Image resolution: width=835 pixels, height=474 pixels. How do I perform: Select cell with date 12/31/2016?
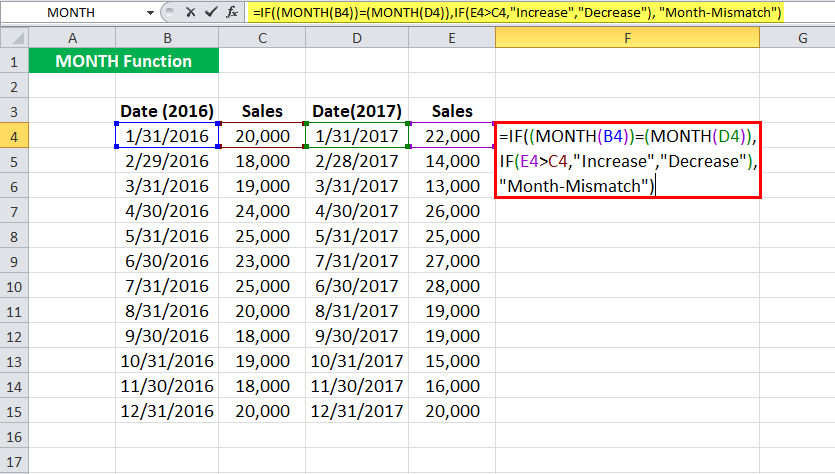click(x=167, y=411)
